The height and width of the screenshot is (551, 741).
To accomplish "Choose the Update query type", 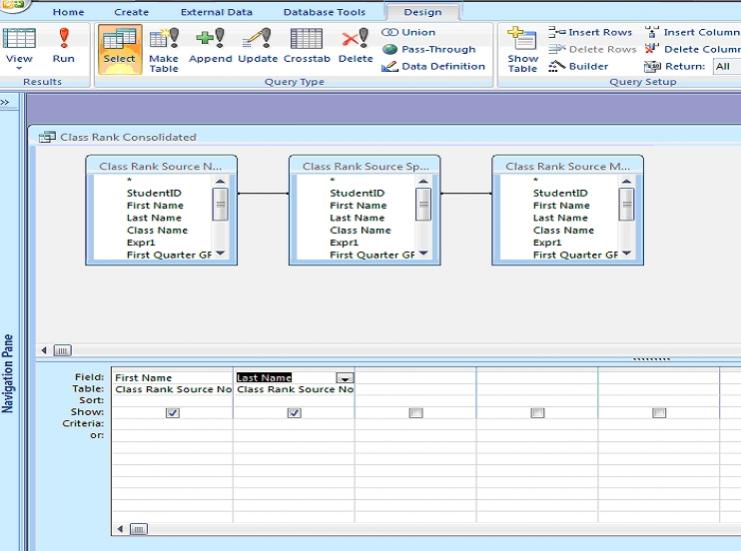I will click(x=258, y=45).
